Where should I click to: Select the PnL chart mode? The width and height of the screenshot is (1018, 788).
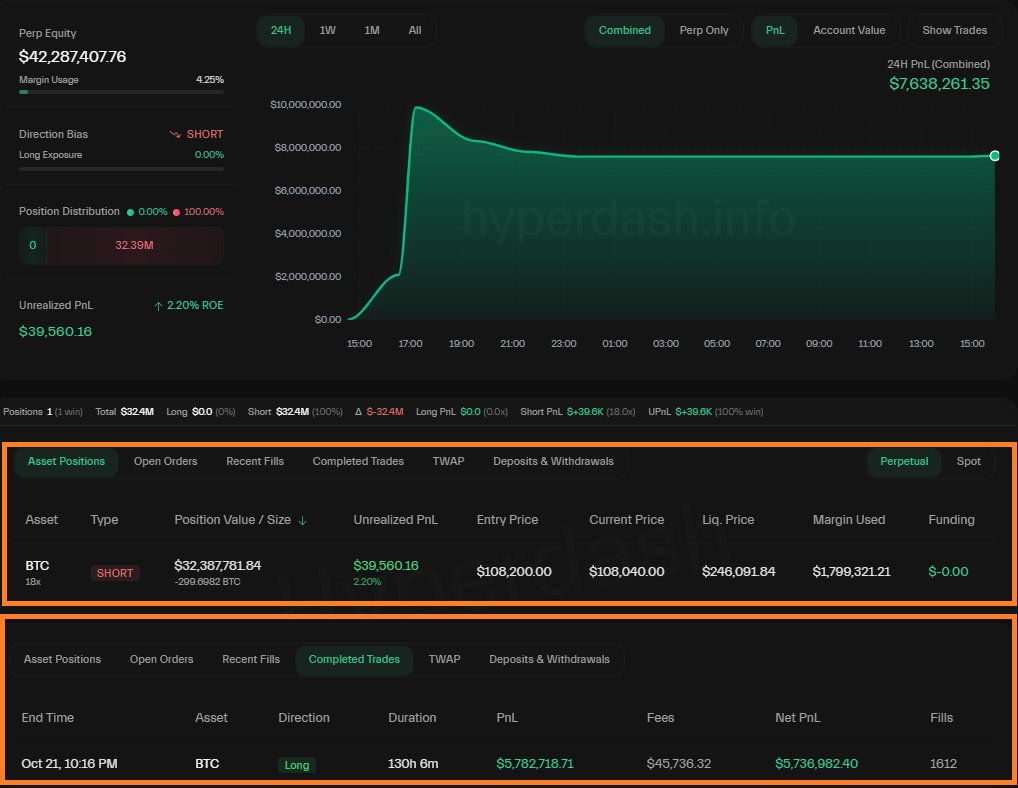775,31
